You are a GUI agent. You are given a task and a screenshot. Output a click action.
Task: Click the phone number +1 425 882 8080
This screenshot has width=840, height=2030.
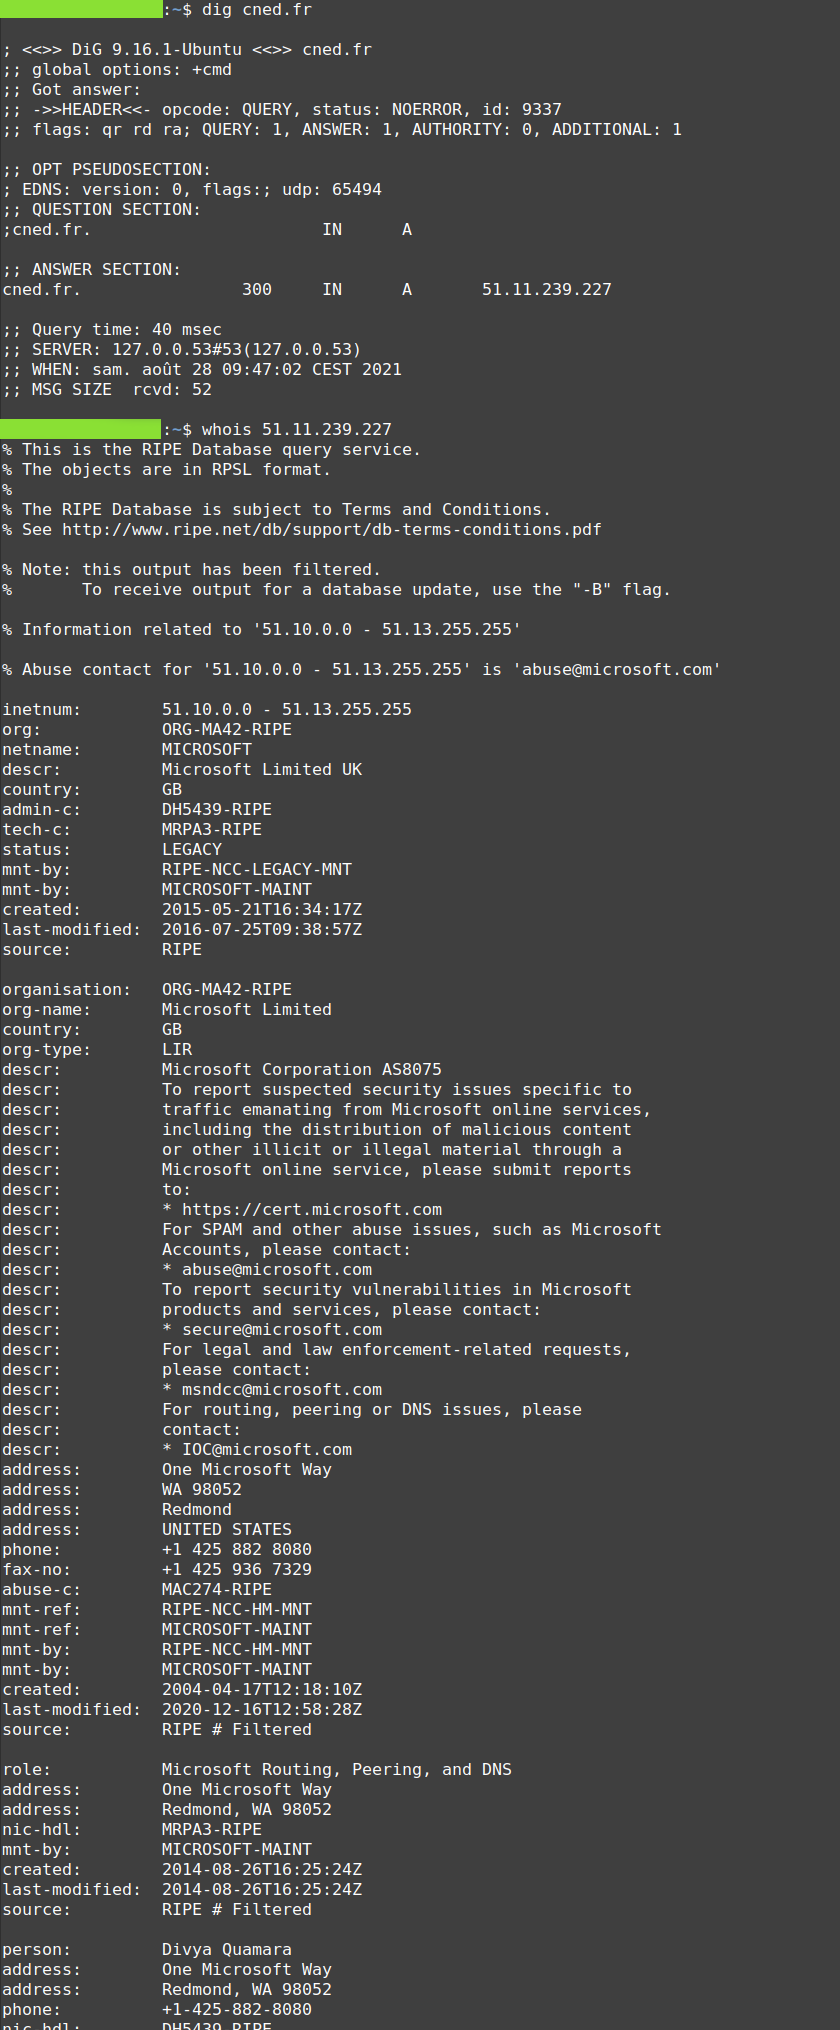(237, 1550)
